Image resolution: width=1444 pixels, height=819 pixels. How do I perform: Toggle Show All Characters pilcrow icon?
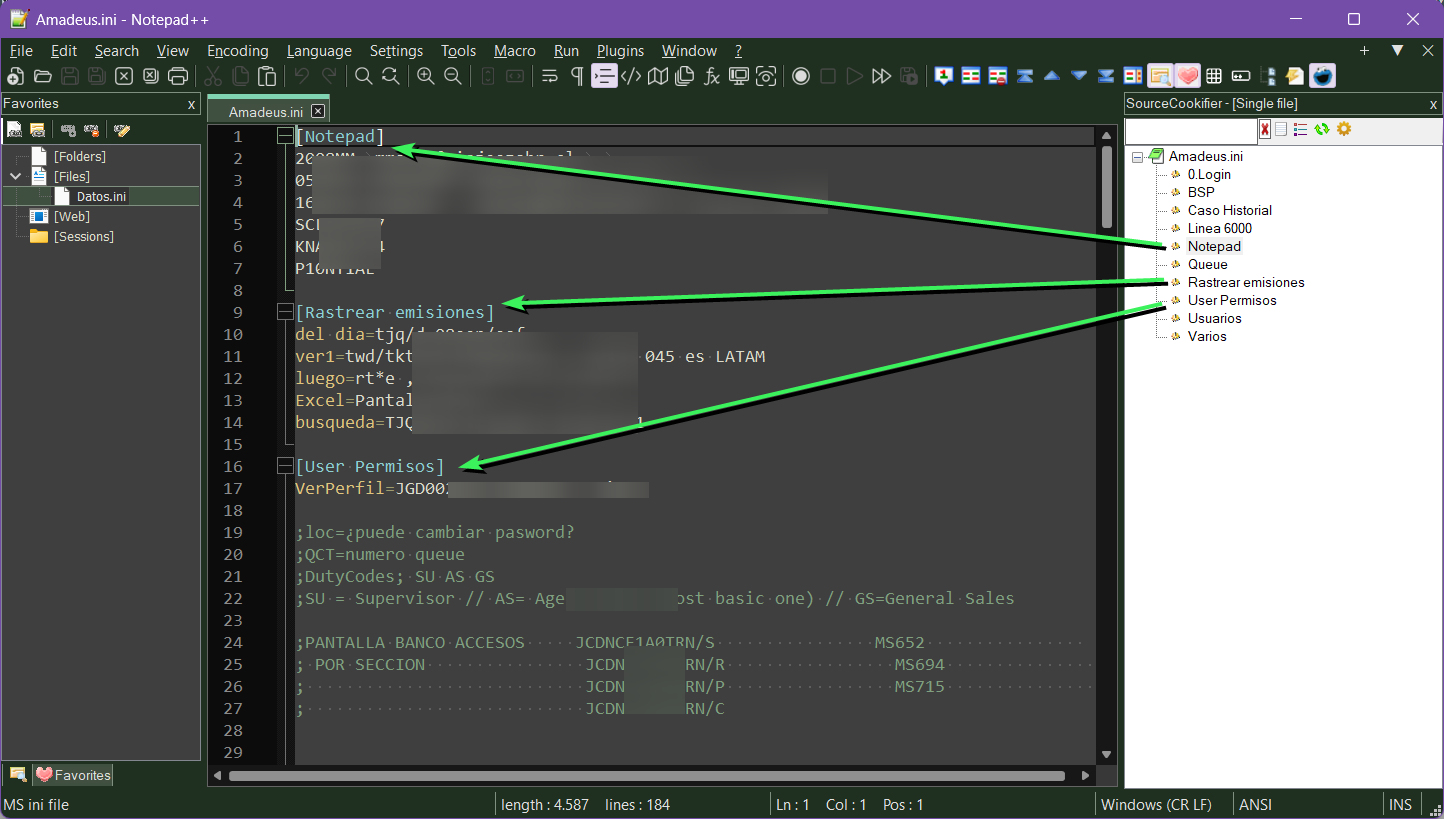(577, 76)
